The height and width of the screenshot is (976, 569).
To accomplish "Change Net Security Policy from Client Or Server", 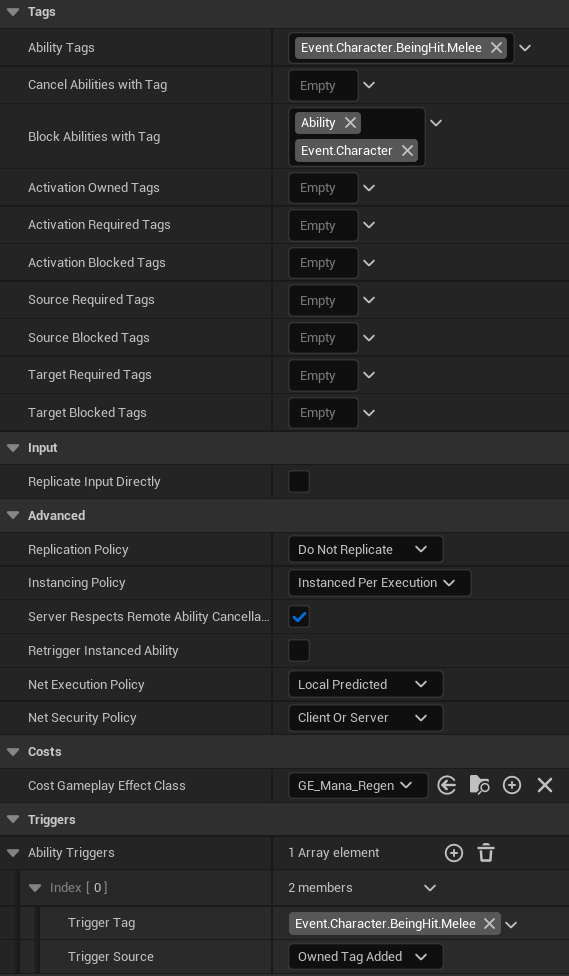I will [x=365, y=718].
